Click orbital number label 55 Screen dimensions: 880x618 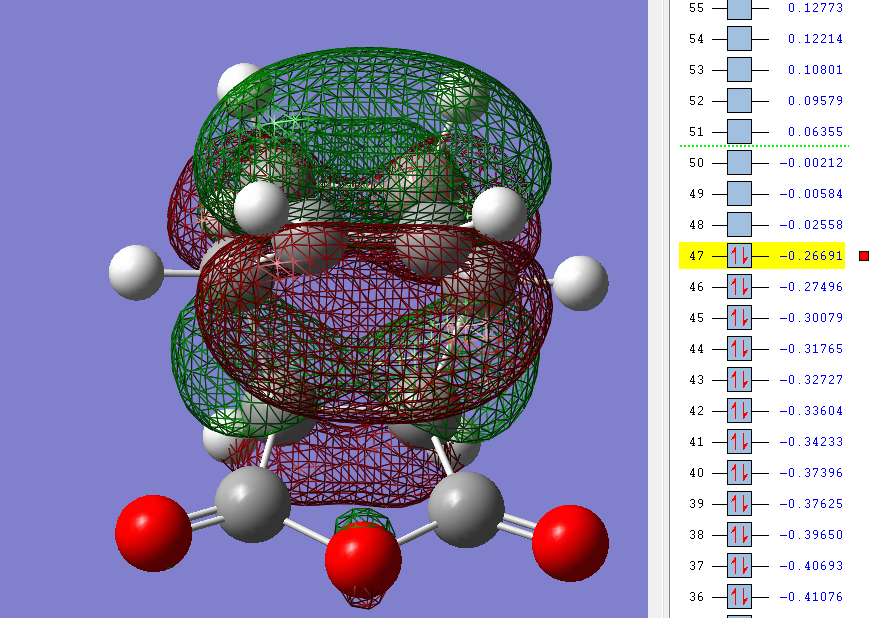696,8
